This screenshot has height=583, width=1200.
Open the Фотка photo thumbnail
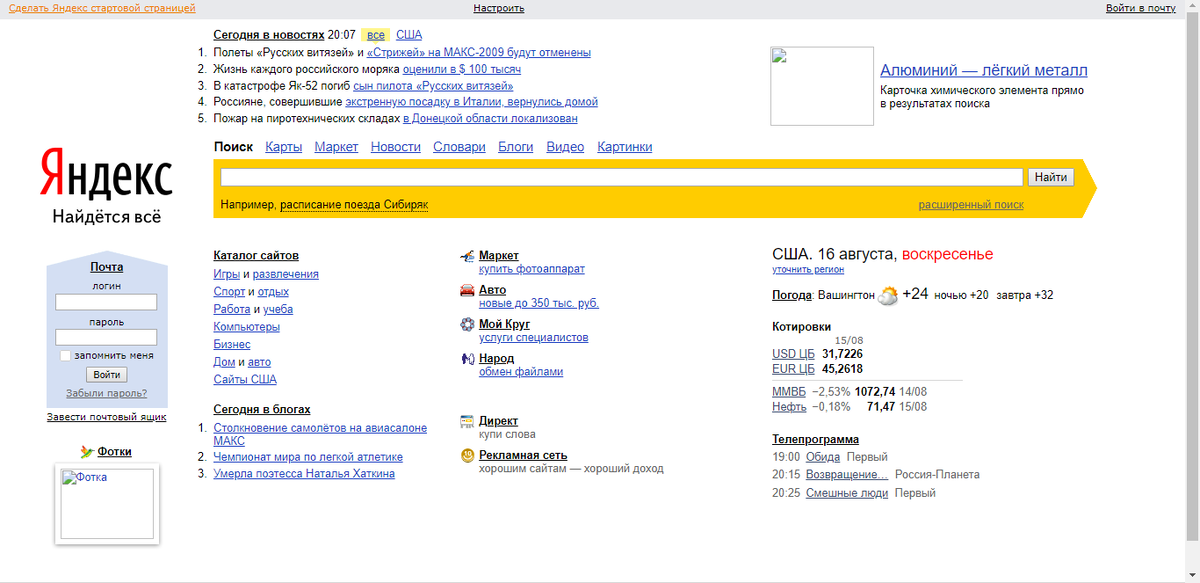pyautogui.click(x=107, y=505)
